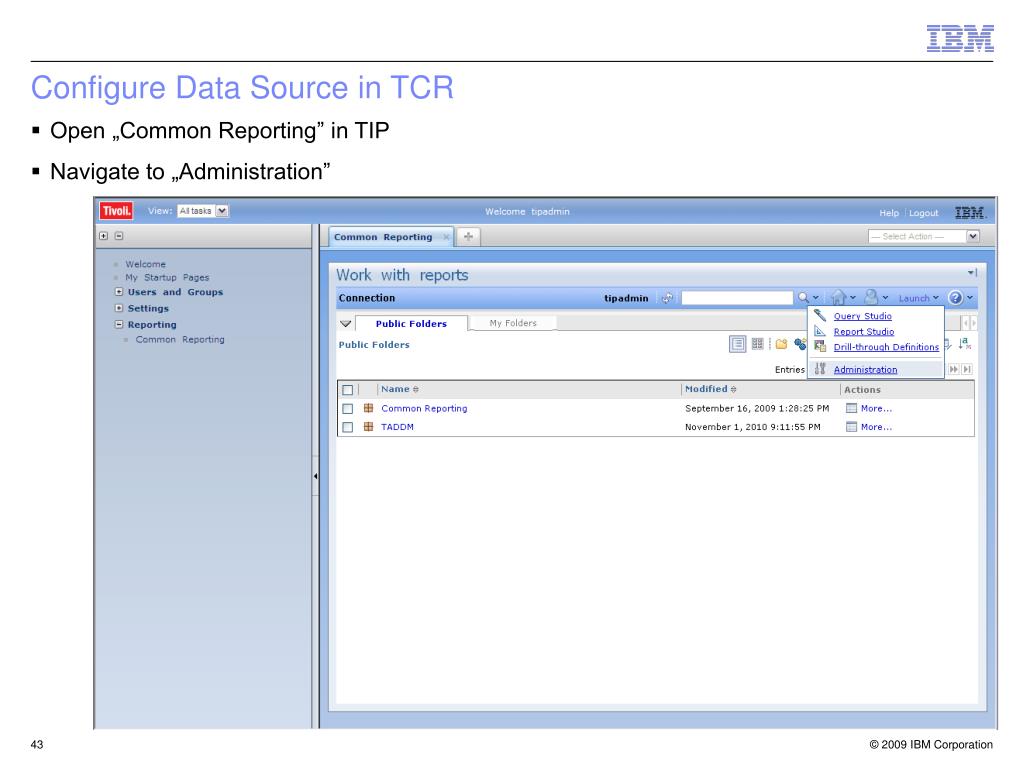Image resolution: width=1024 pixels, height=768 pixels.
Task: Choose Query Studio from Launch menu
Action: pos(862,316)
